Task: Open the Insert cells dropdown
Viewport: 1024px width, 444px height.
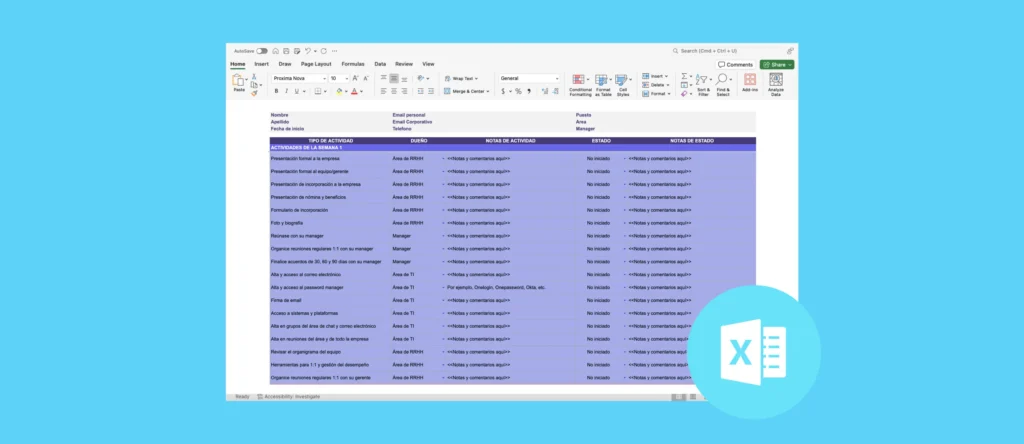Action: pyautogui.click(x=655, y=76)
